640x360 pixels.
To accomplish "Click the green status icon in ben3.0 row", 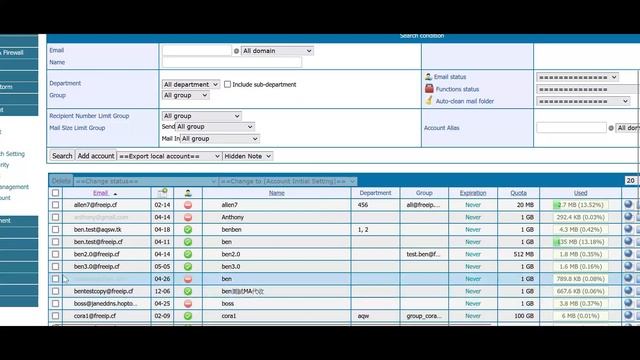I will 188,267.
